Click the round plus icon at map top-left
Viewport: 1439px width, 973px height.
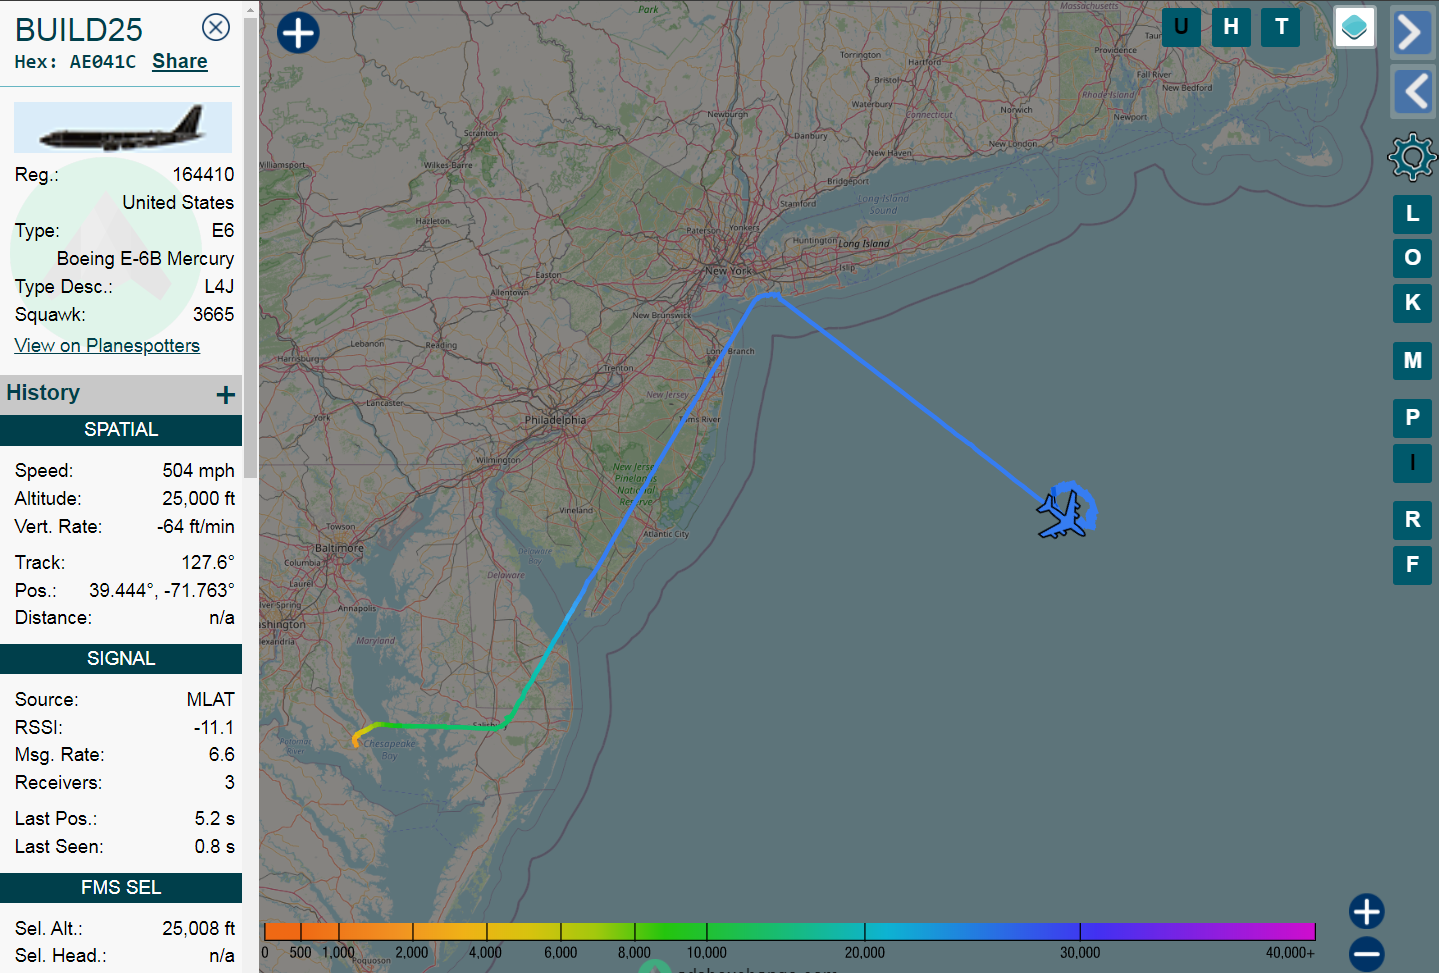coord(298,32)
